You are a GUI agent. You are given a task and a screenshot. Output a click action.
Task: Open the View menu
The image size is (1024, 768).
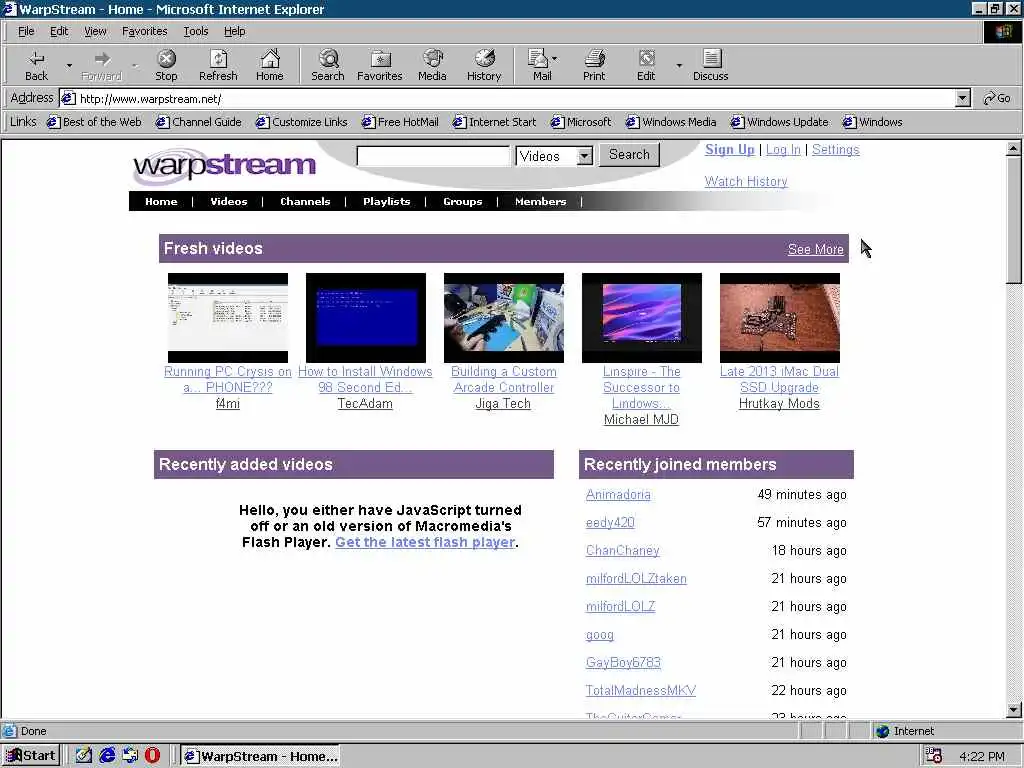[x=95, y=31]
